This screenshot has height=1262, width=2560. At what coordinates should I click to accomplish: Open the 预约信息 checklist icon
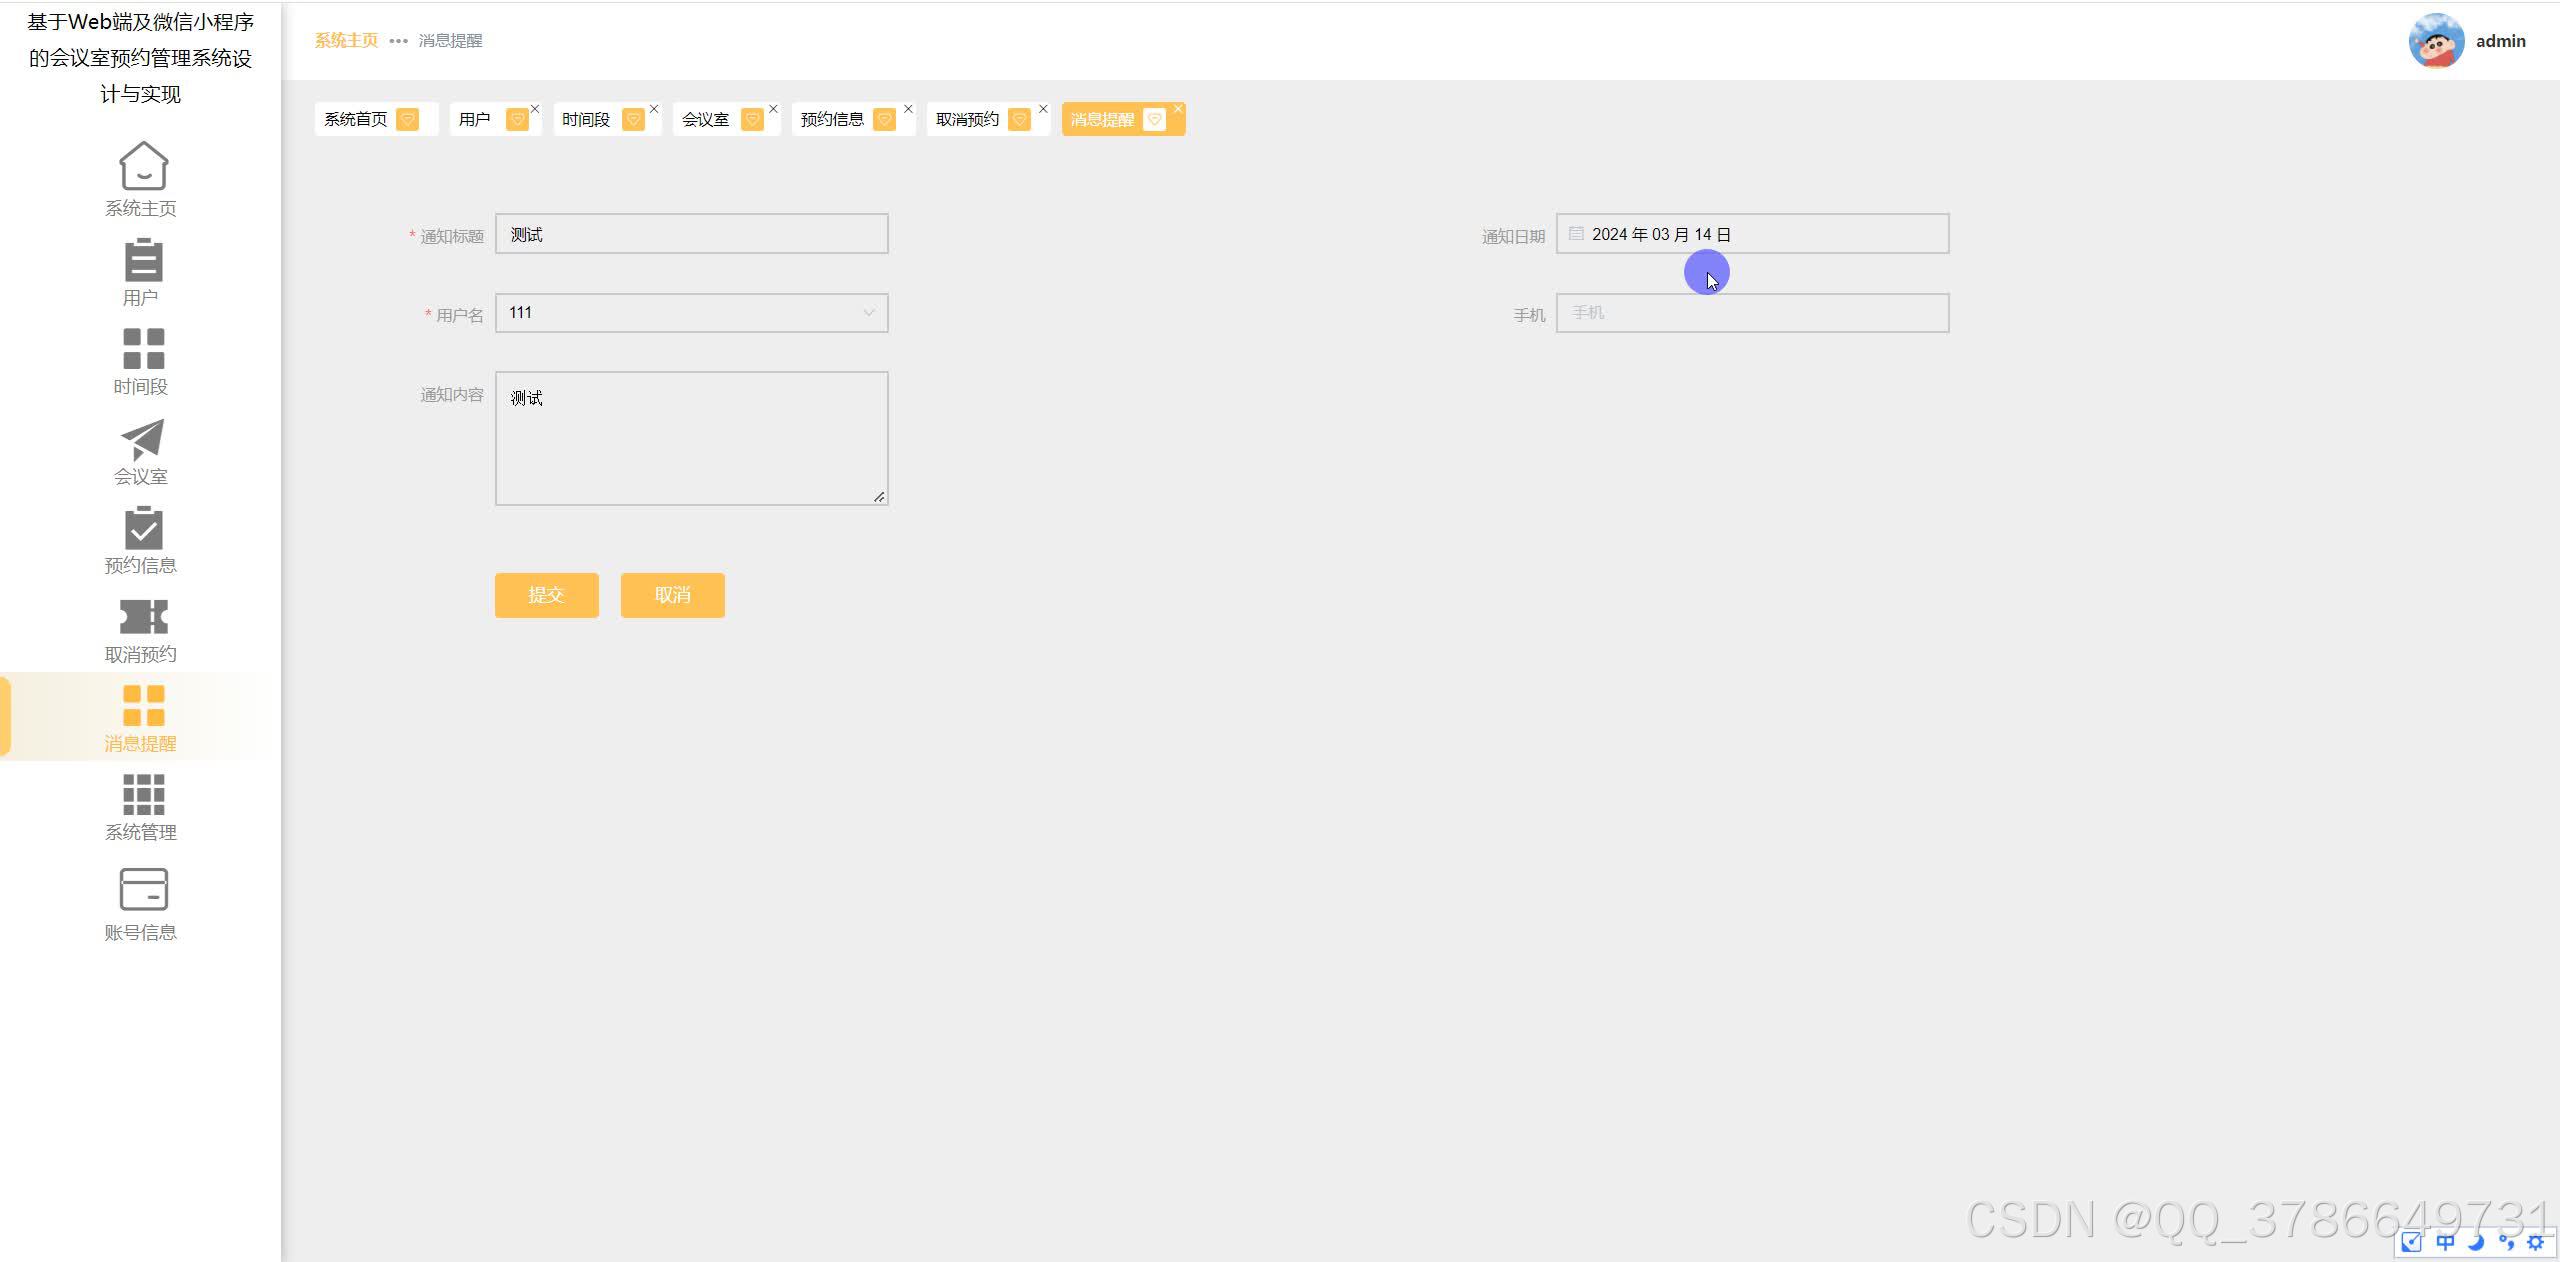[x=143, y=528]
